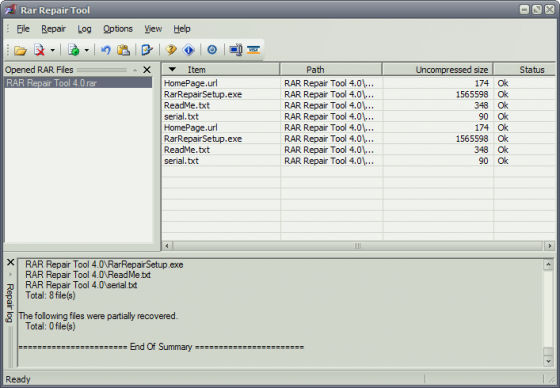Open the Help menu
The image size is (560, 388).
[182, 29]
